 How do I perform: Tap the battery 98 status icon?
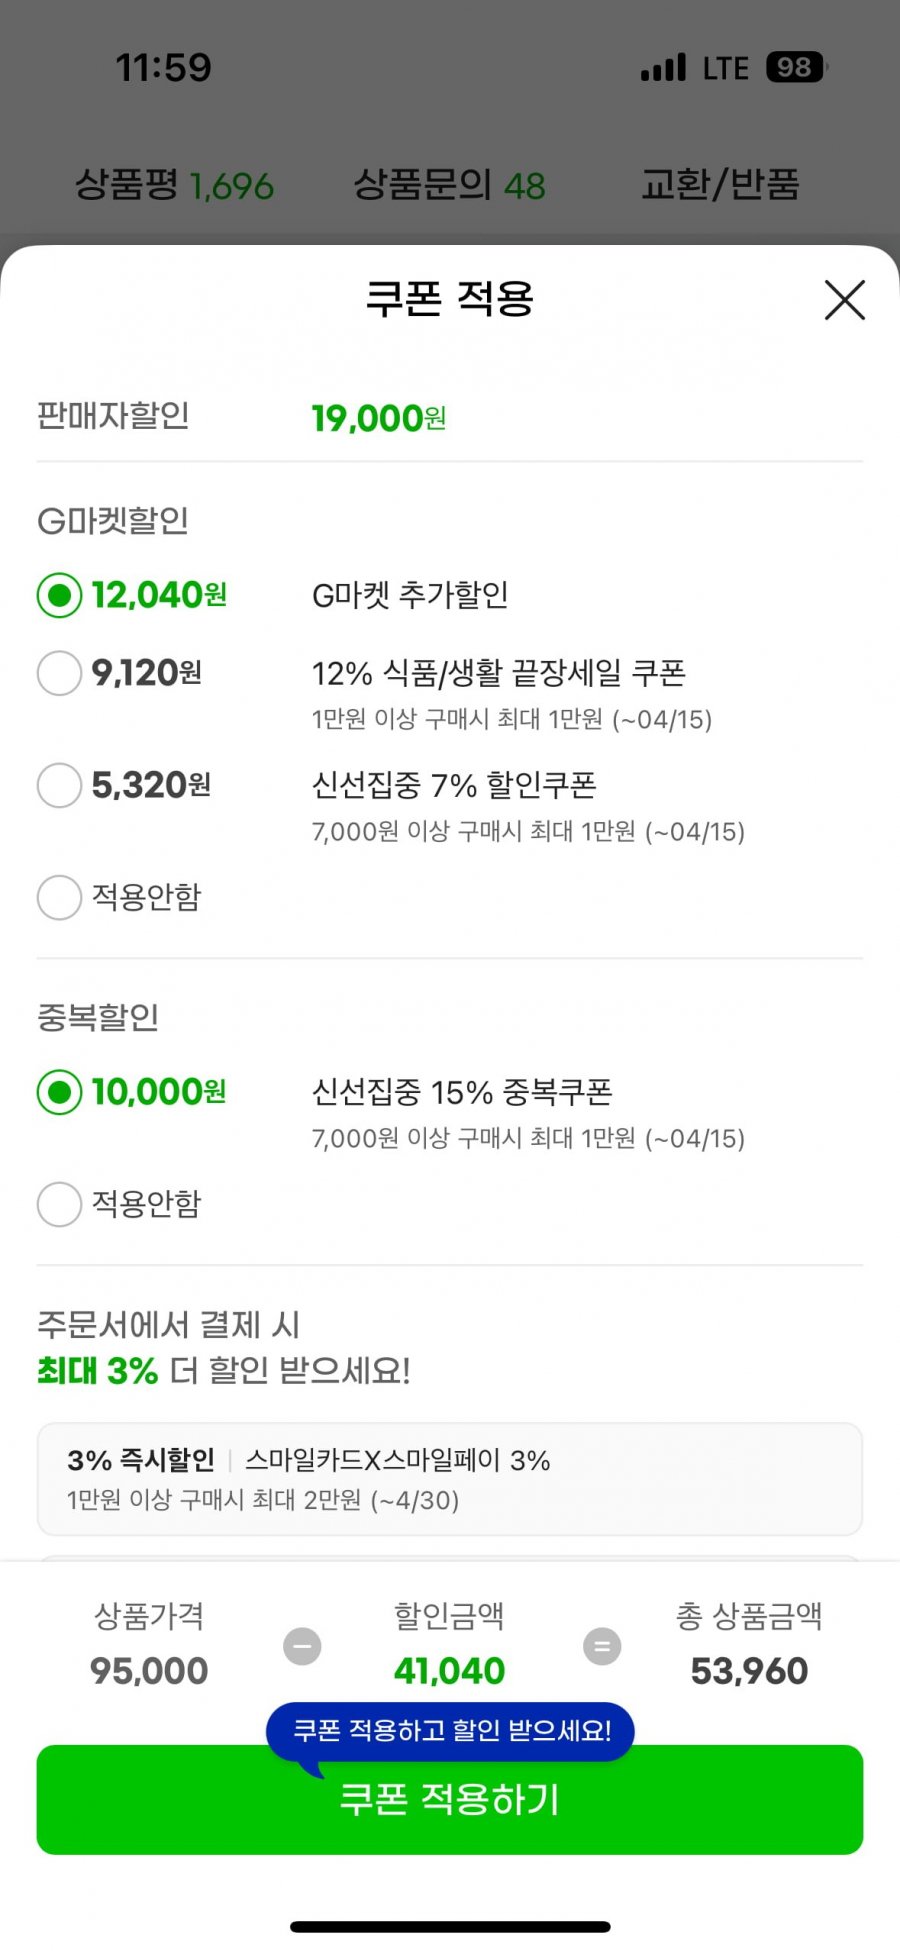coord(797,67)
